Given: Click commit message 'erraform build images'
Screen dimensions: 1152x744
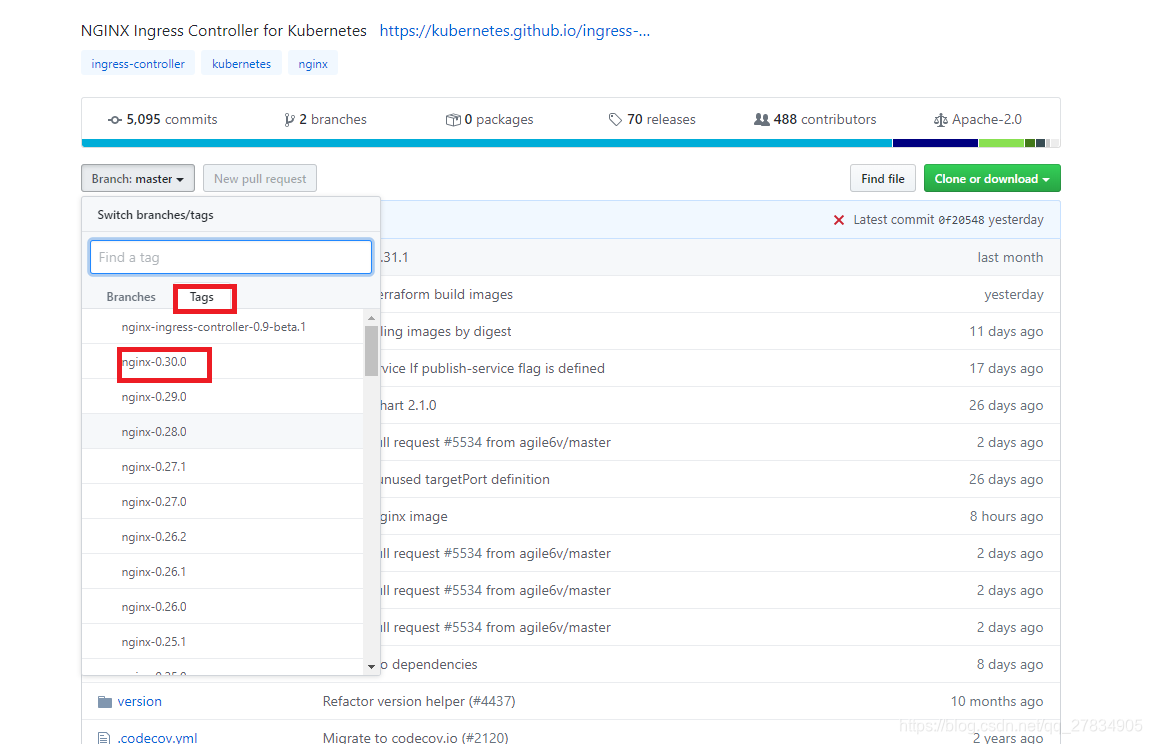Looking at the screenshot, I should 447,295.
